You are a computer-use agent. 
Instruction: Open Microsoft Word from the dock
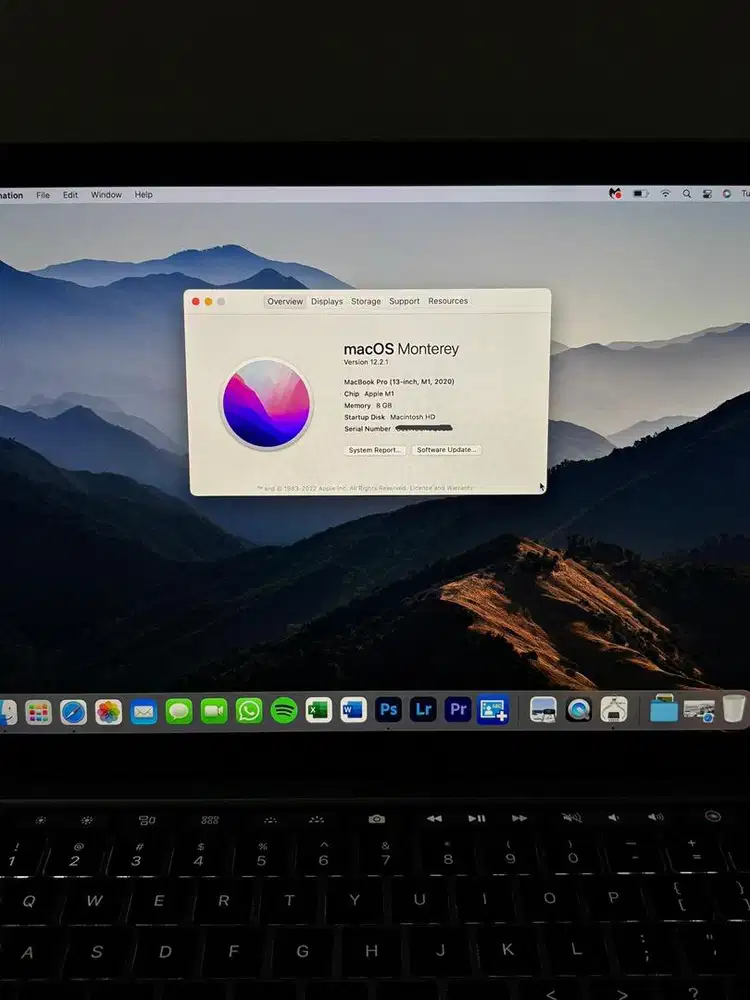click(353, 710)
